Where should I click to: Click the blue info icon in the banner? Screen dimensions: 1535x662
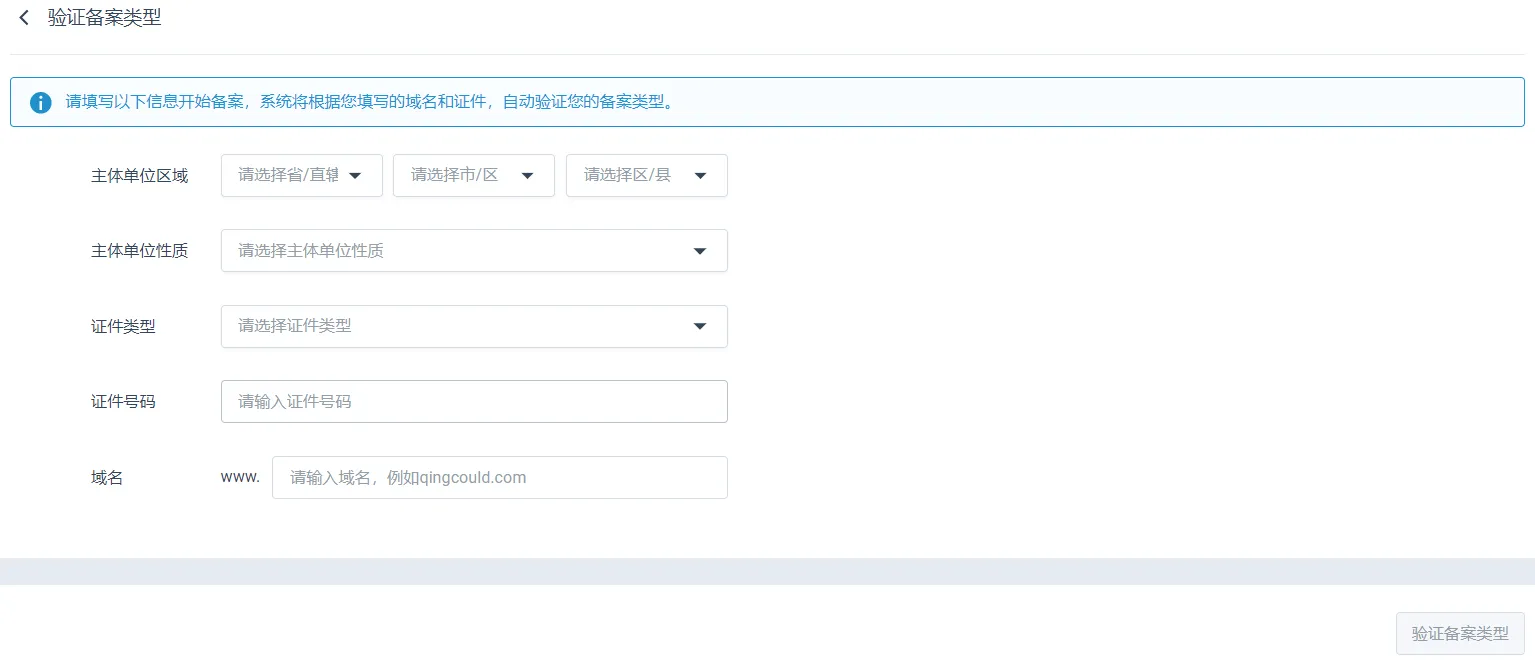click(40, 102)
